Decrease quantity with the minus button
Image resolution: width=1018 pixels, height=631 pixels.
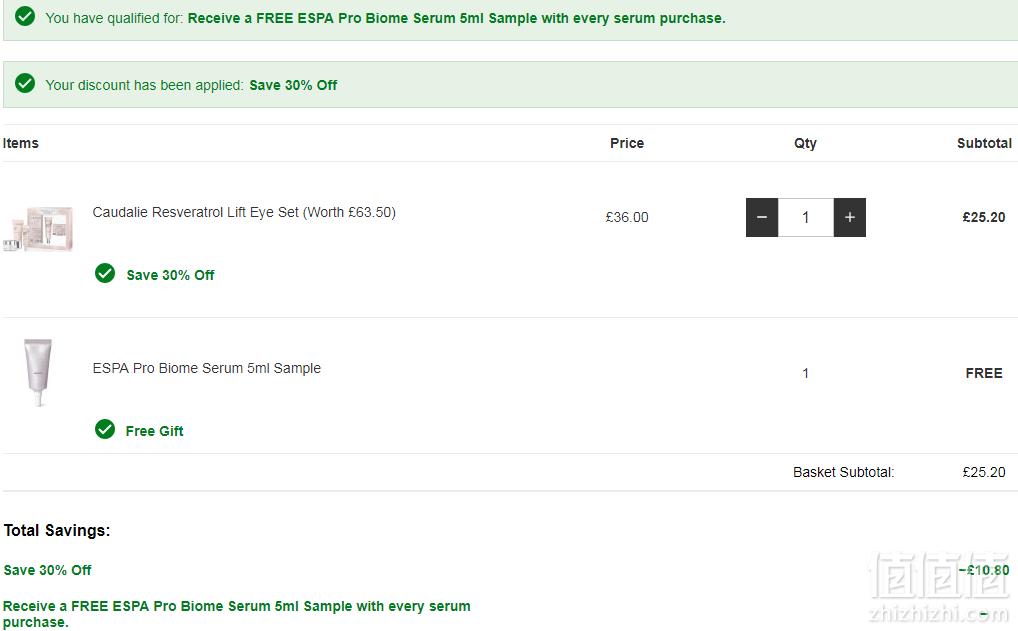762,217
